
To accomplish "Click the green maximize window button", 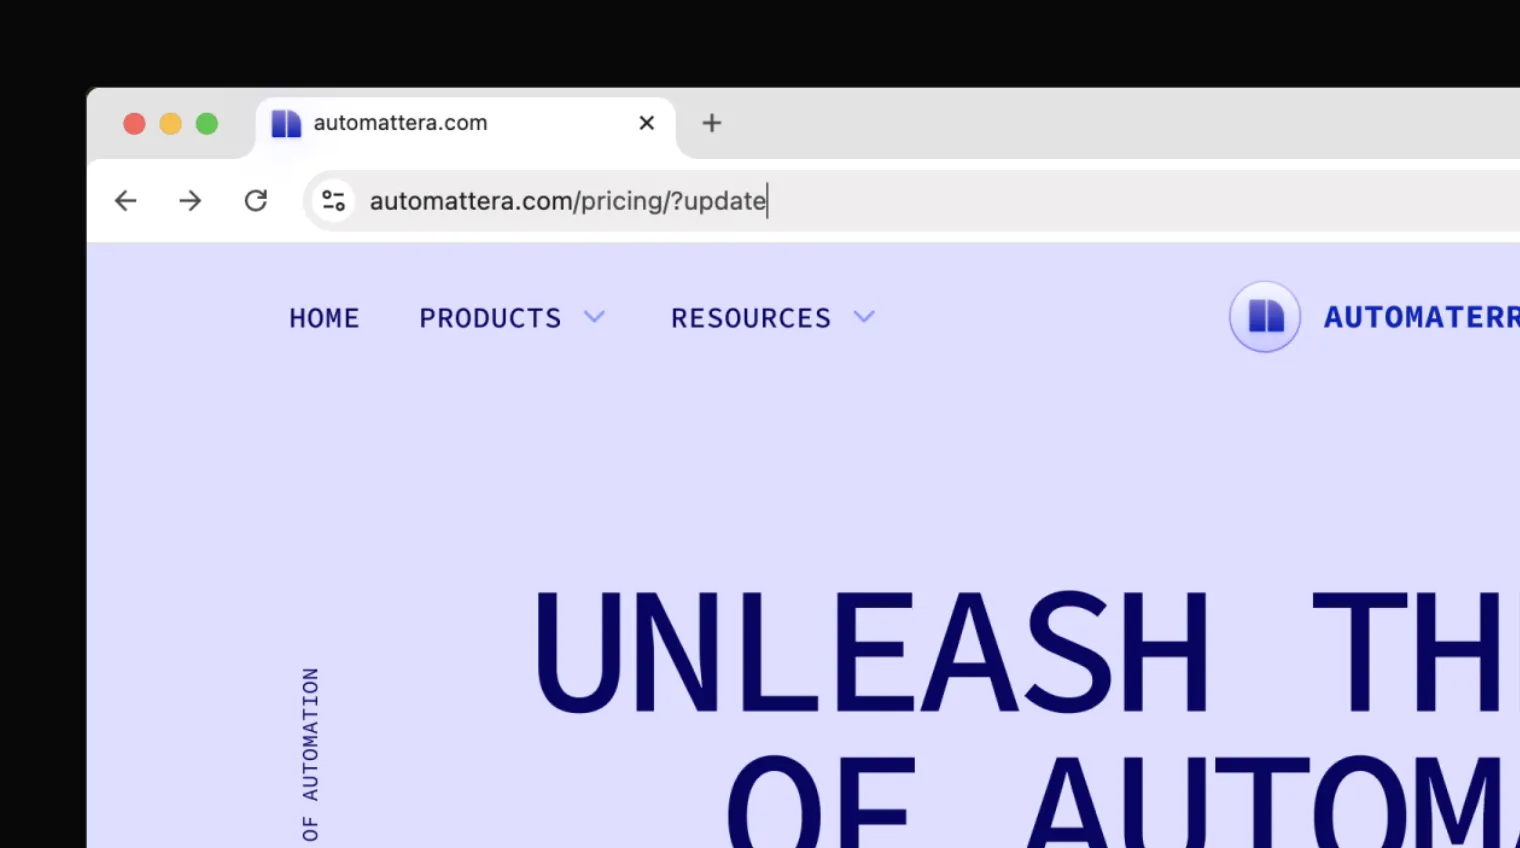I will pyautogui.click(x=207, y=123).
